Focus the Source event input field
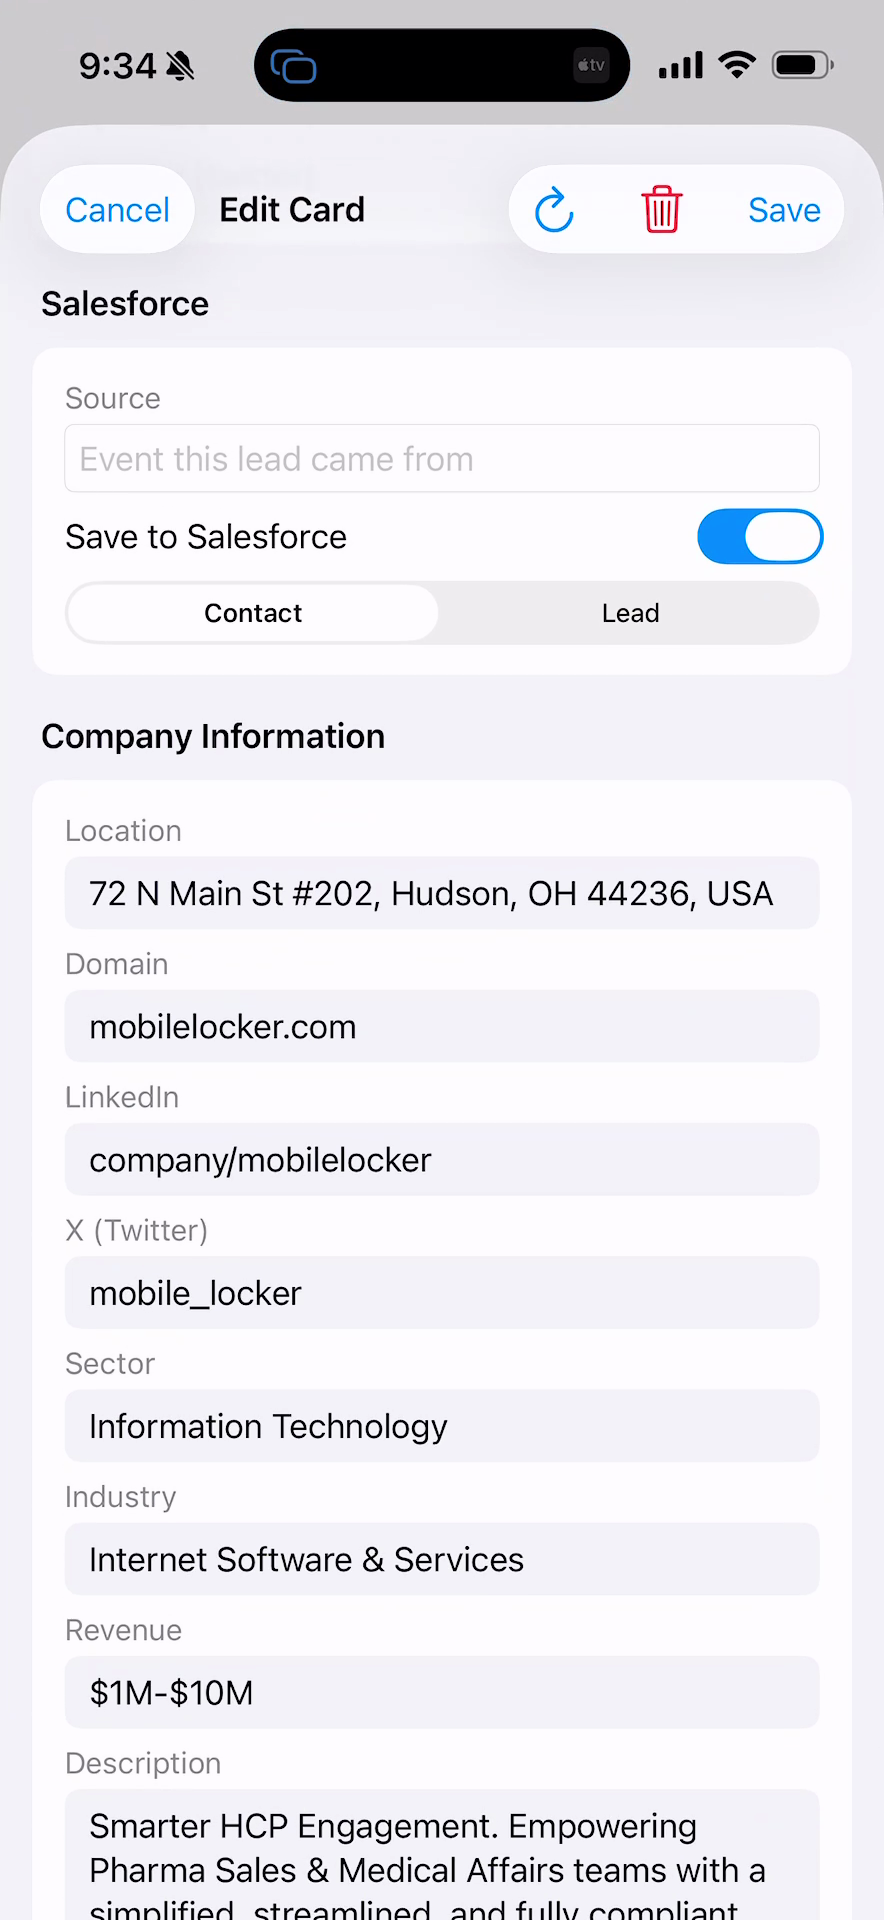Viewport: 884px width, 1920px height. point(442,459)
